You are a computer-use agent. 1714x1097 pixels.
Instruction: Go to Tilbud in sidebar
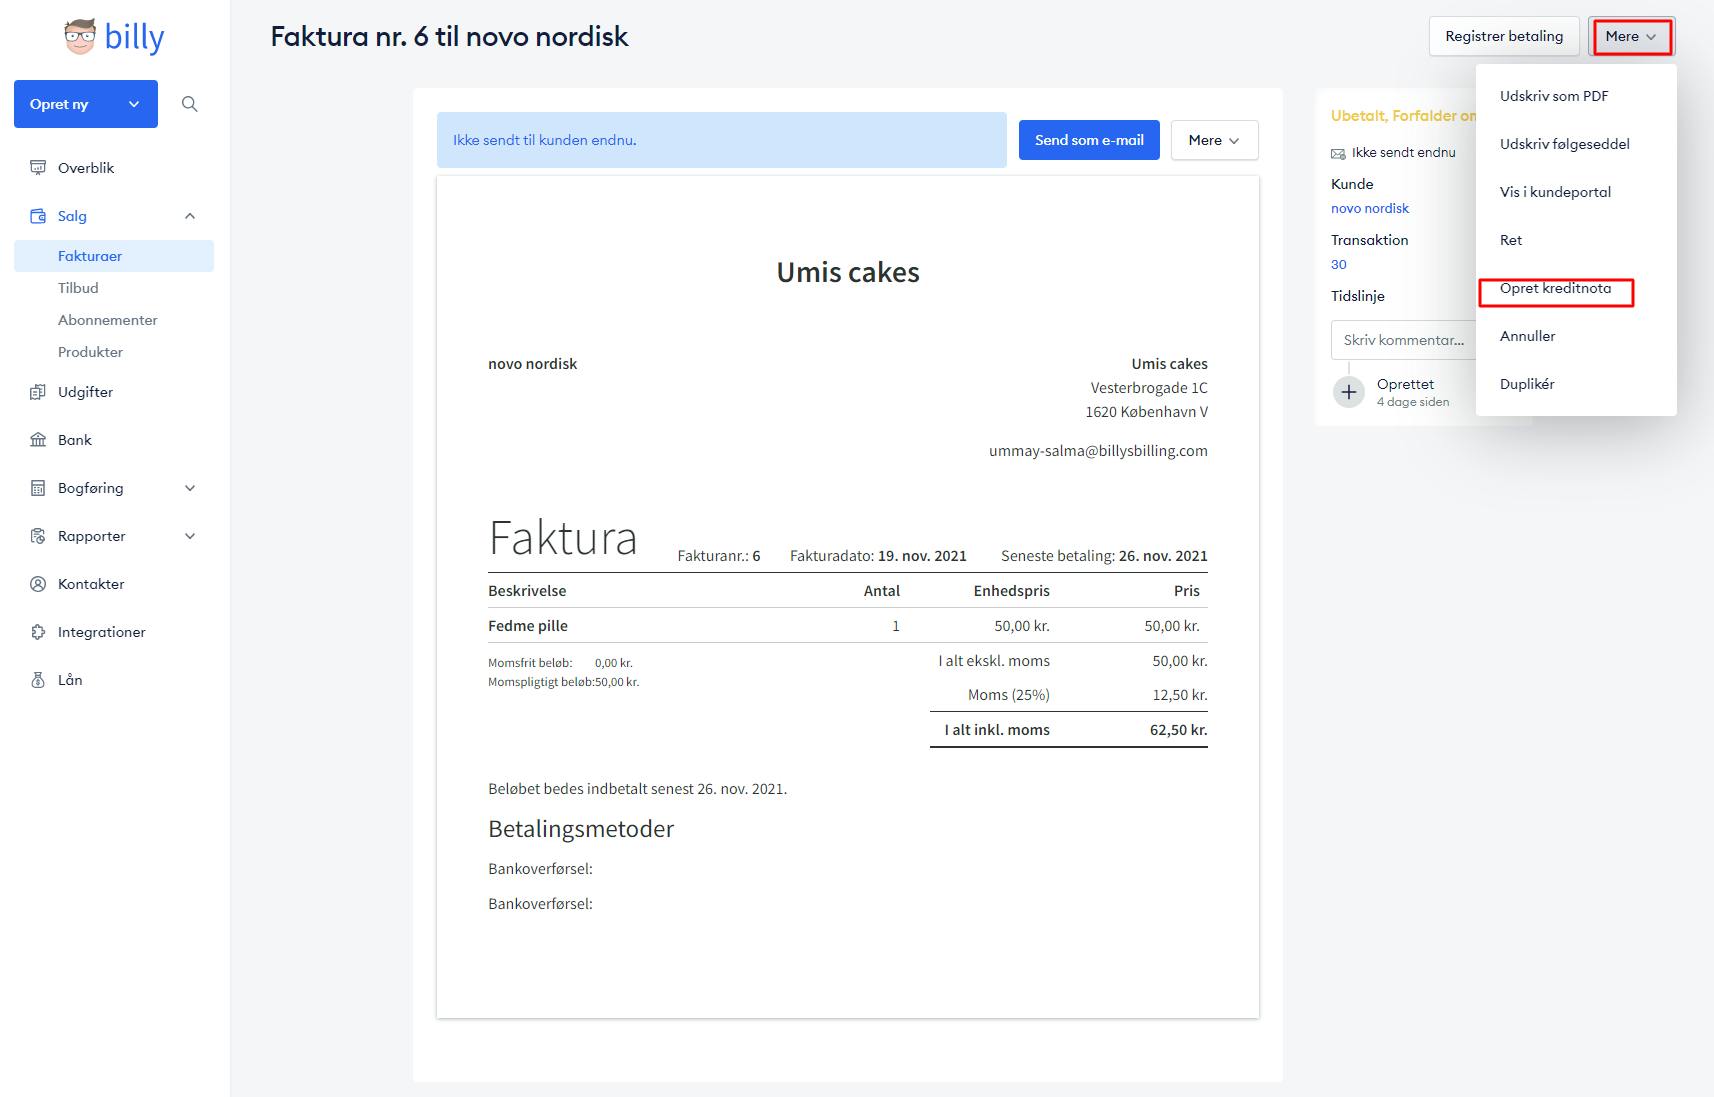coord(78,288)
